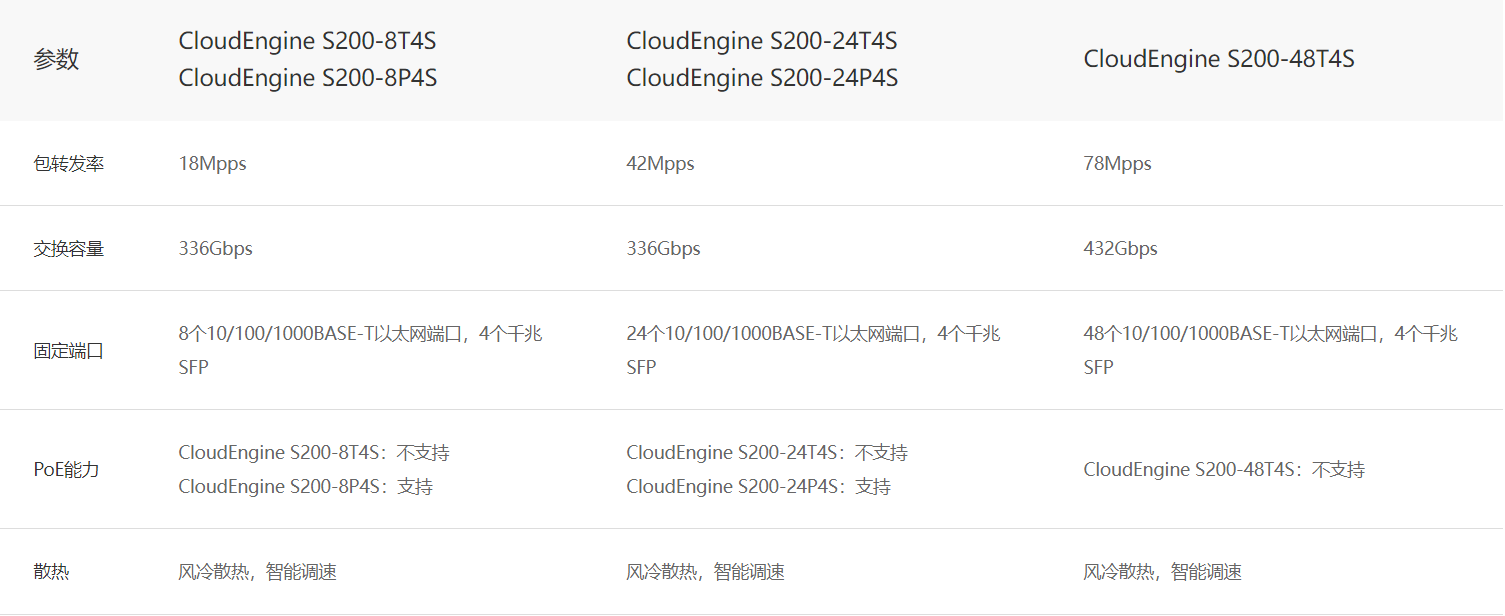This screenshot has width=1505, height=616.
Task: Click the S200-8P4S：支持 PoE entry
Action: click(x=305, y=487)
